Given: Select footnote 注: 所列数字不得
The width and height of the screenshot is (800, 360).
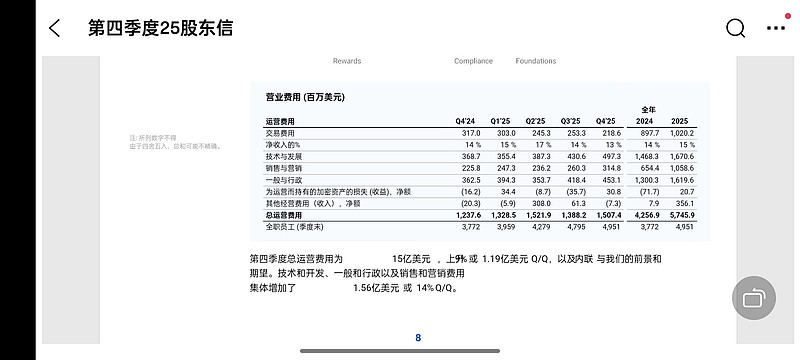Looking at the screenshot, I should (153, 138).
